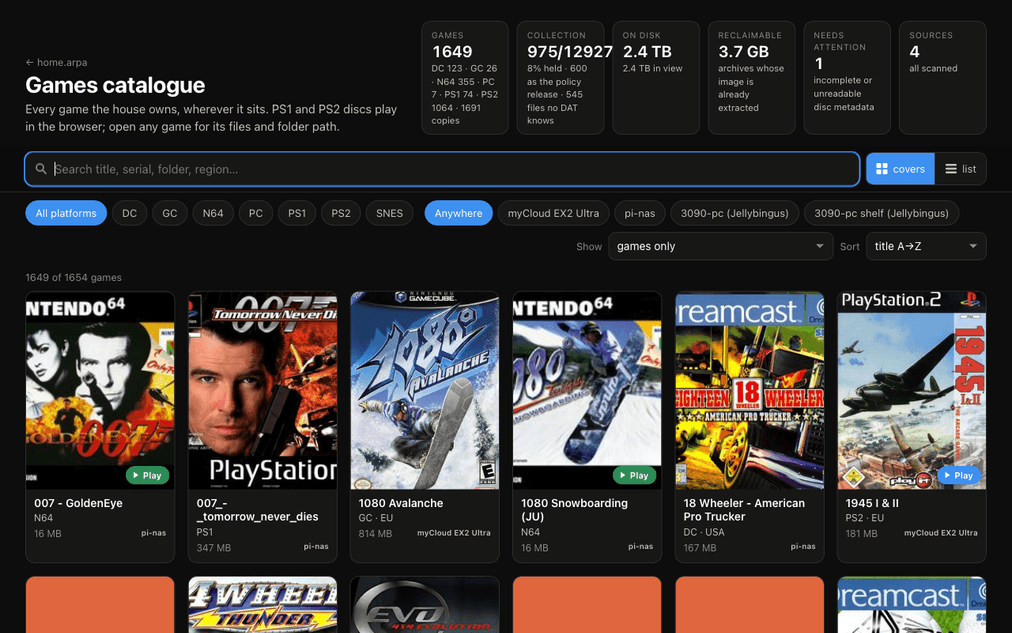Filter by SNES platform
The height and width of the screenshot is (633, 1012).
coord(389,213)
